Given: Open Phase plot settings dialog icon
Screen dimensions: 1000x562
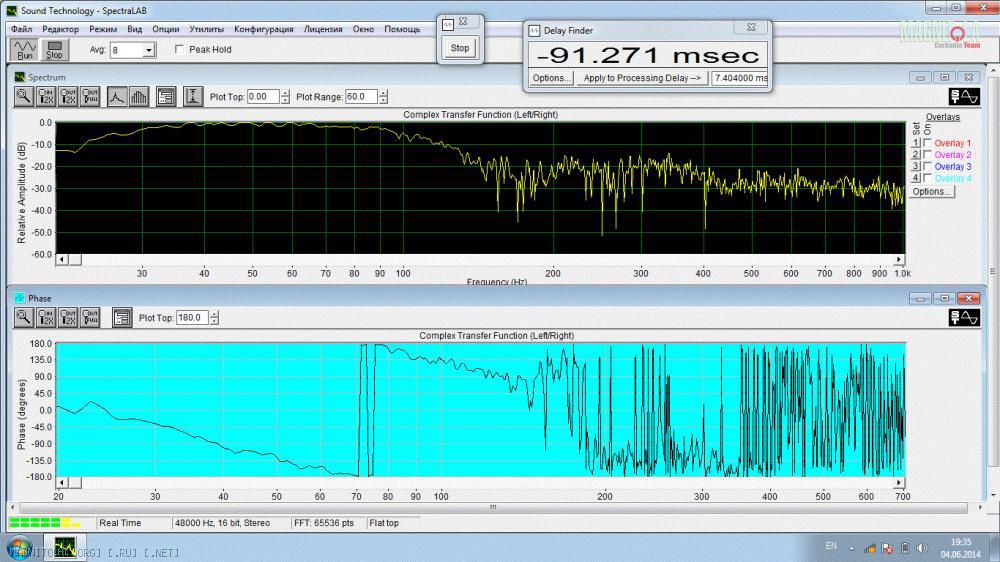Looking at the screenshot, I should coord(122,317).
